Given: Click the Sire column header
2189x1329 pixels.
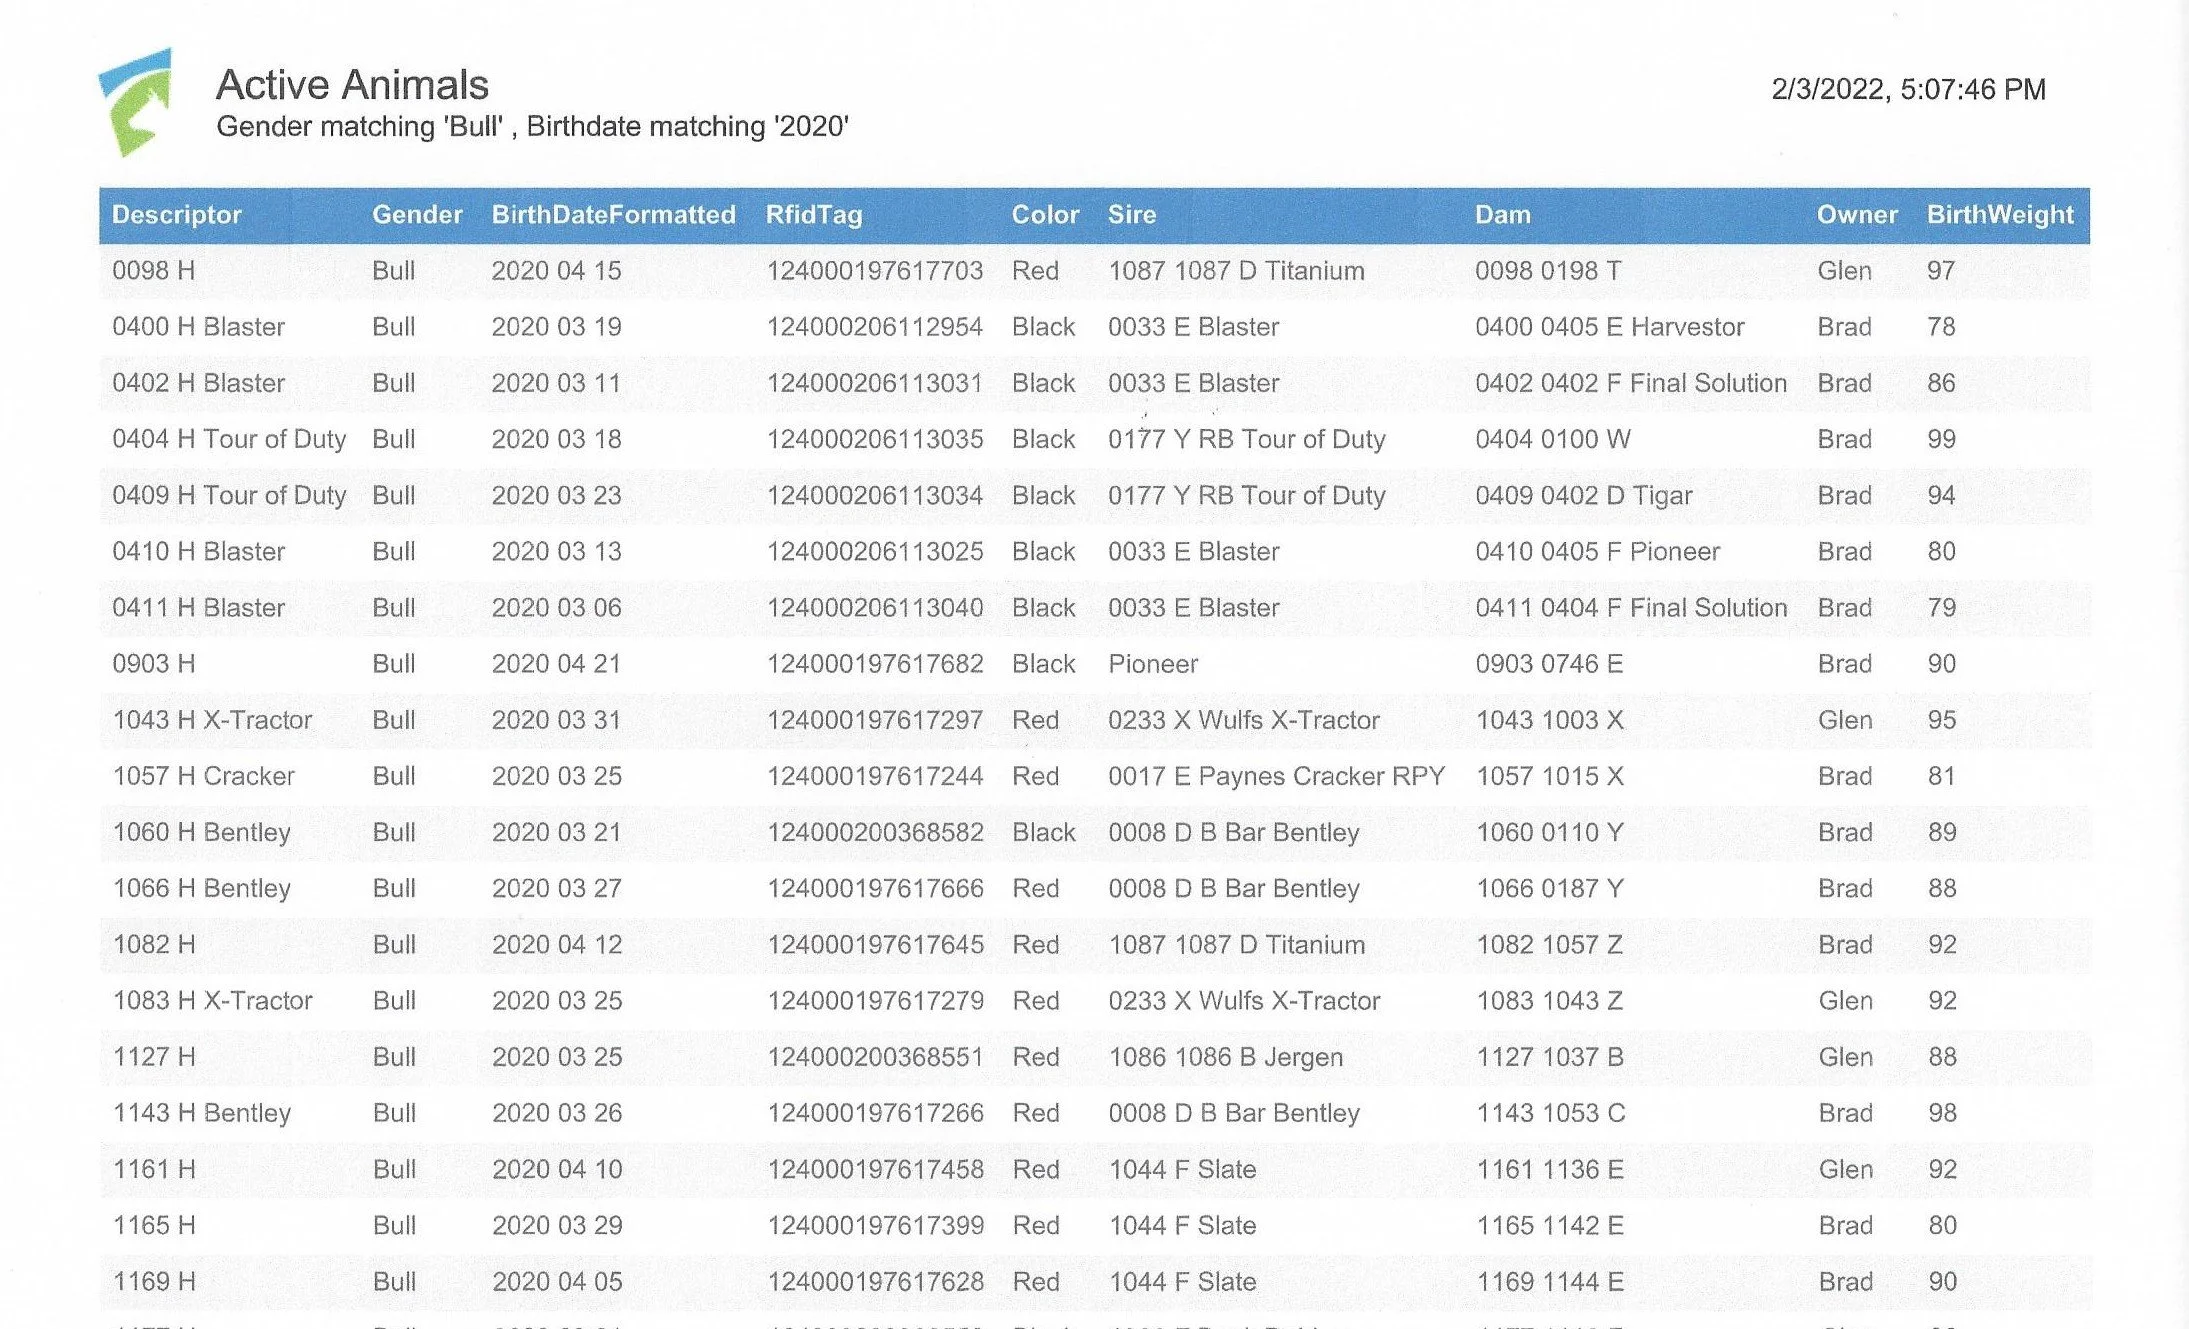Looking at the screenshot, I should point(1131,215).
